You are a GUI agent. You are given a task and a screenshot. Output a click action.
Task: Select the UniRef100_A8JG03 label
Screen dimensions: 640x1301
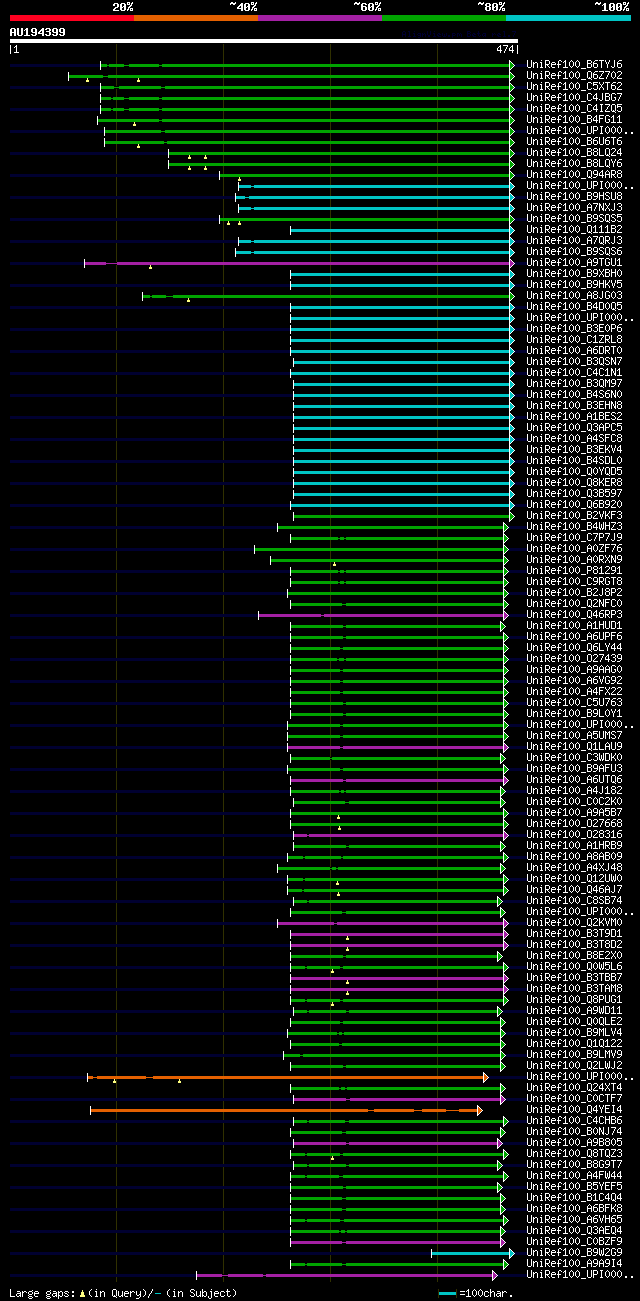(x=574, y=295)
